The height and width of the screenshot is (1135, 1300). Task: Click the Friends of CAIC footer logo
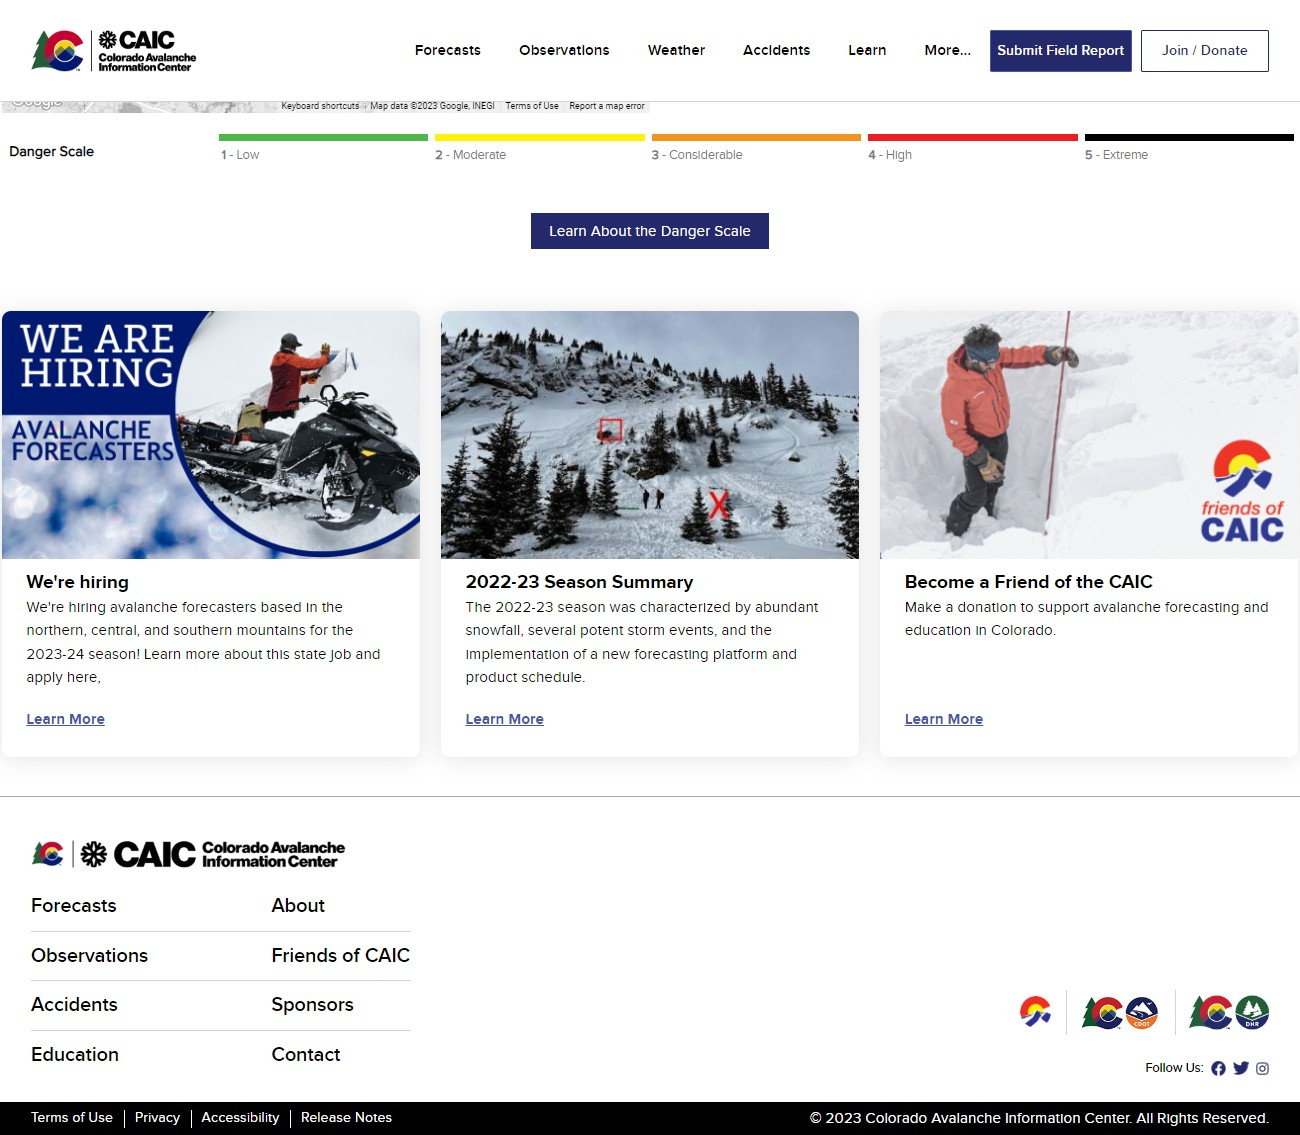click(1035, 1012)
